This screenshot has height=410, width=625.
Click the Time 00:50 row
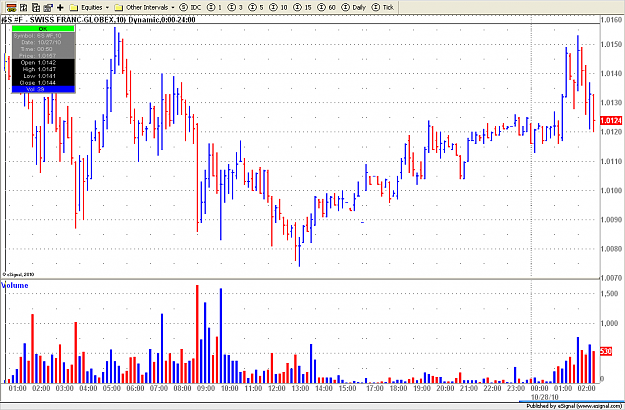coord(43,49)
